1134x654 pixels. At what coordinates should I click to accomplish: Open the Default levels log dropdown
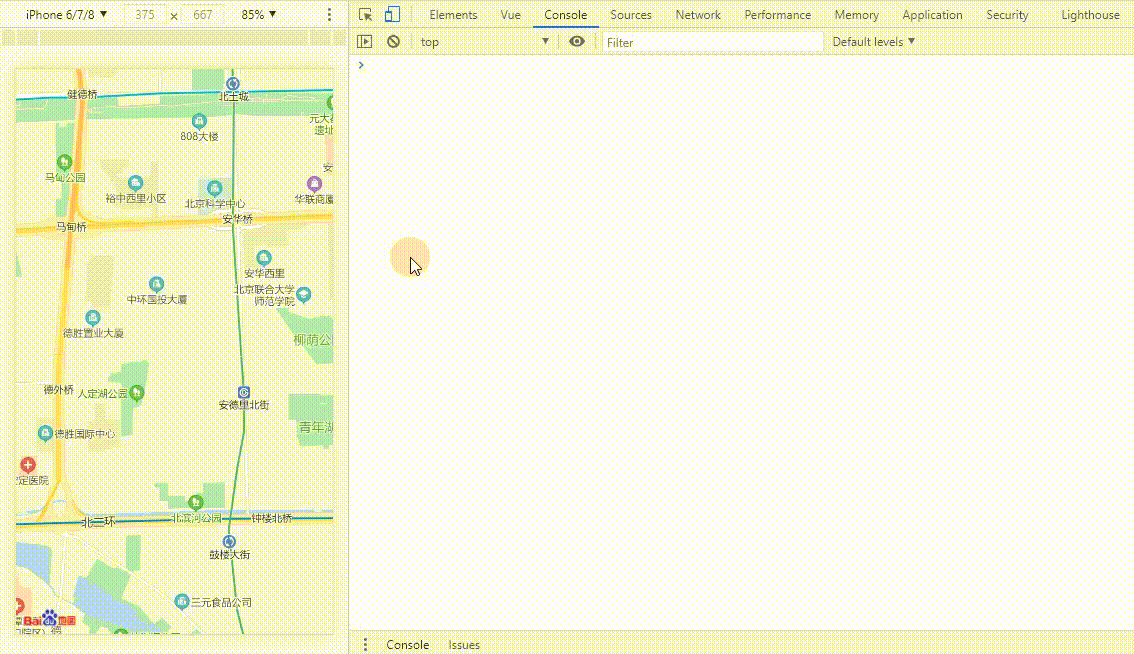pyautogui.click(x=874, y=42)
